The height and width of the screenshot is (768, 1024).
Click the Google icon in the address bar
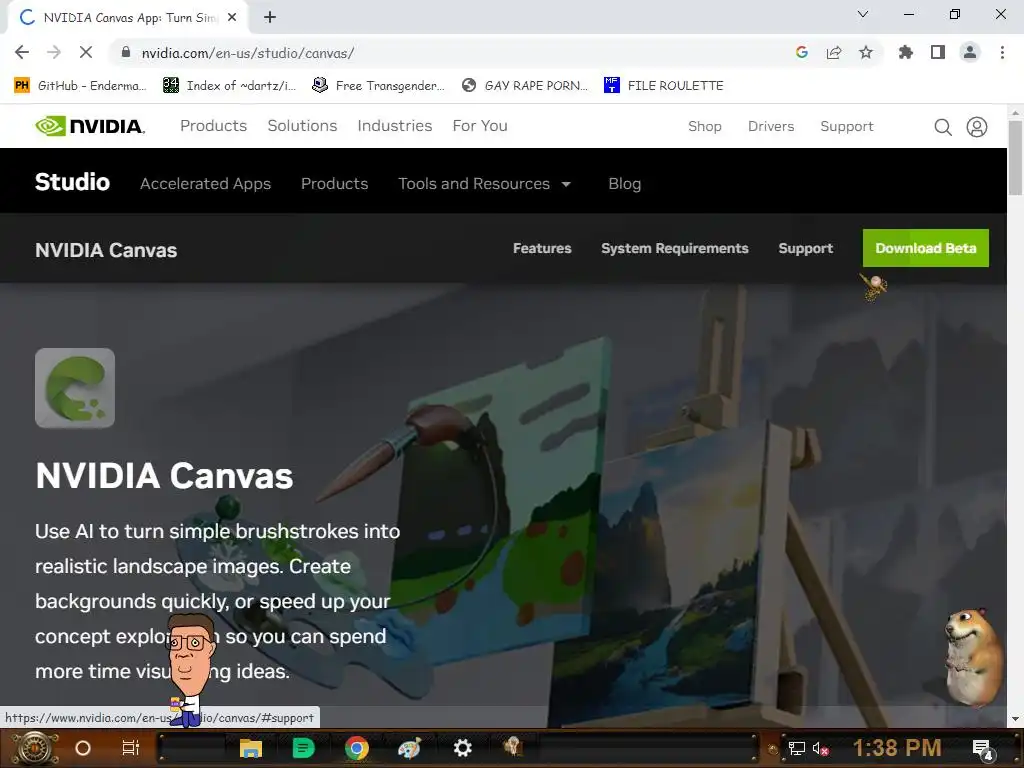coord(802,52)
